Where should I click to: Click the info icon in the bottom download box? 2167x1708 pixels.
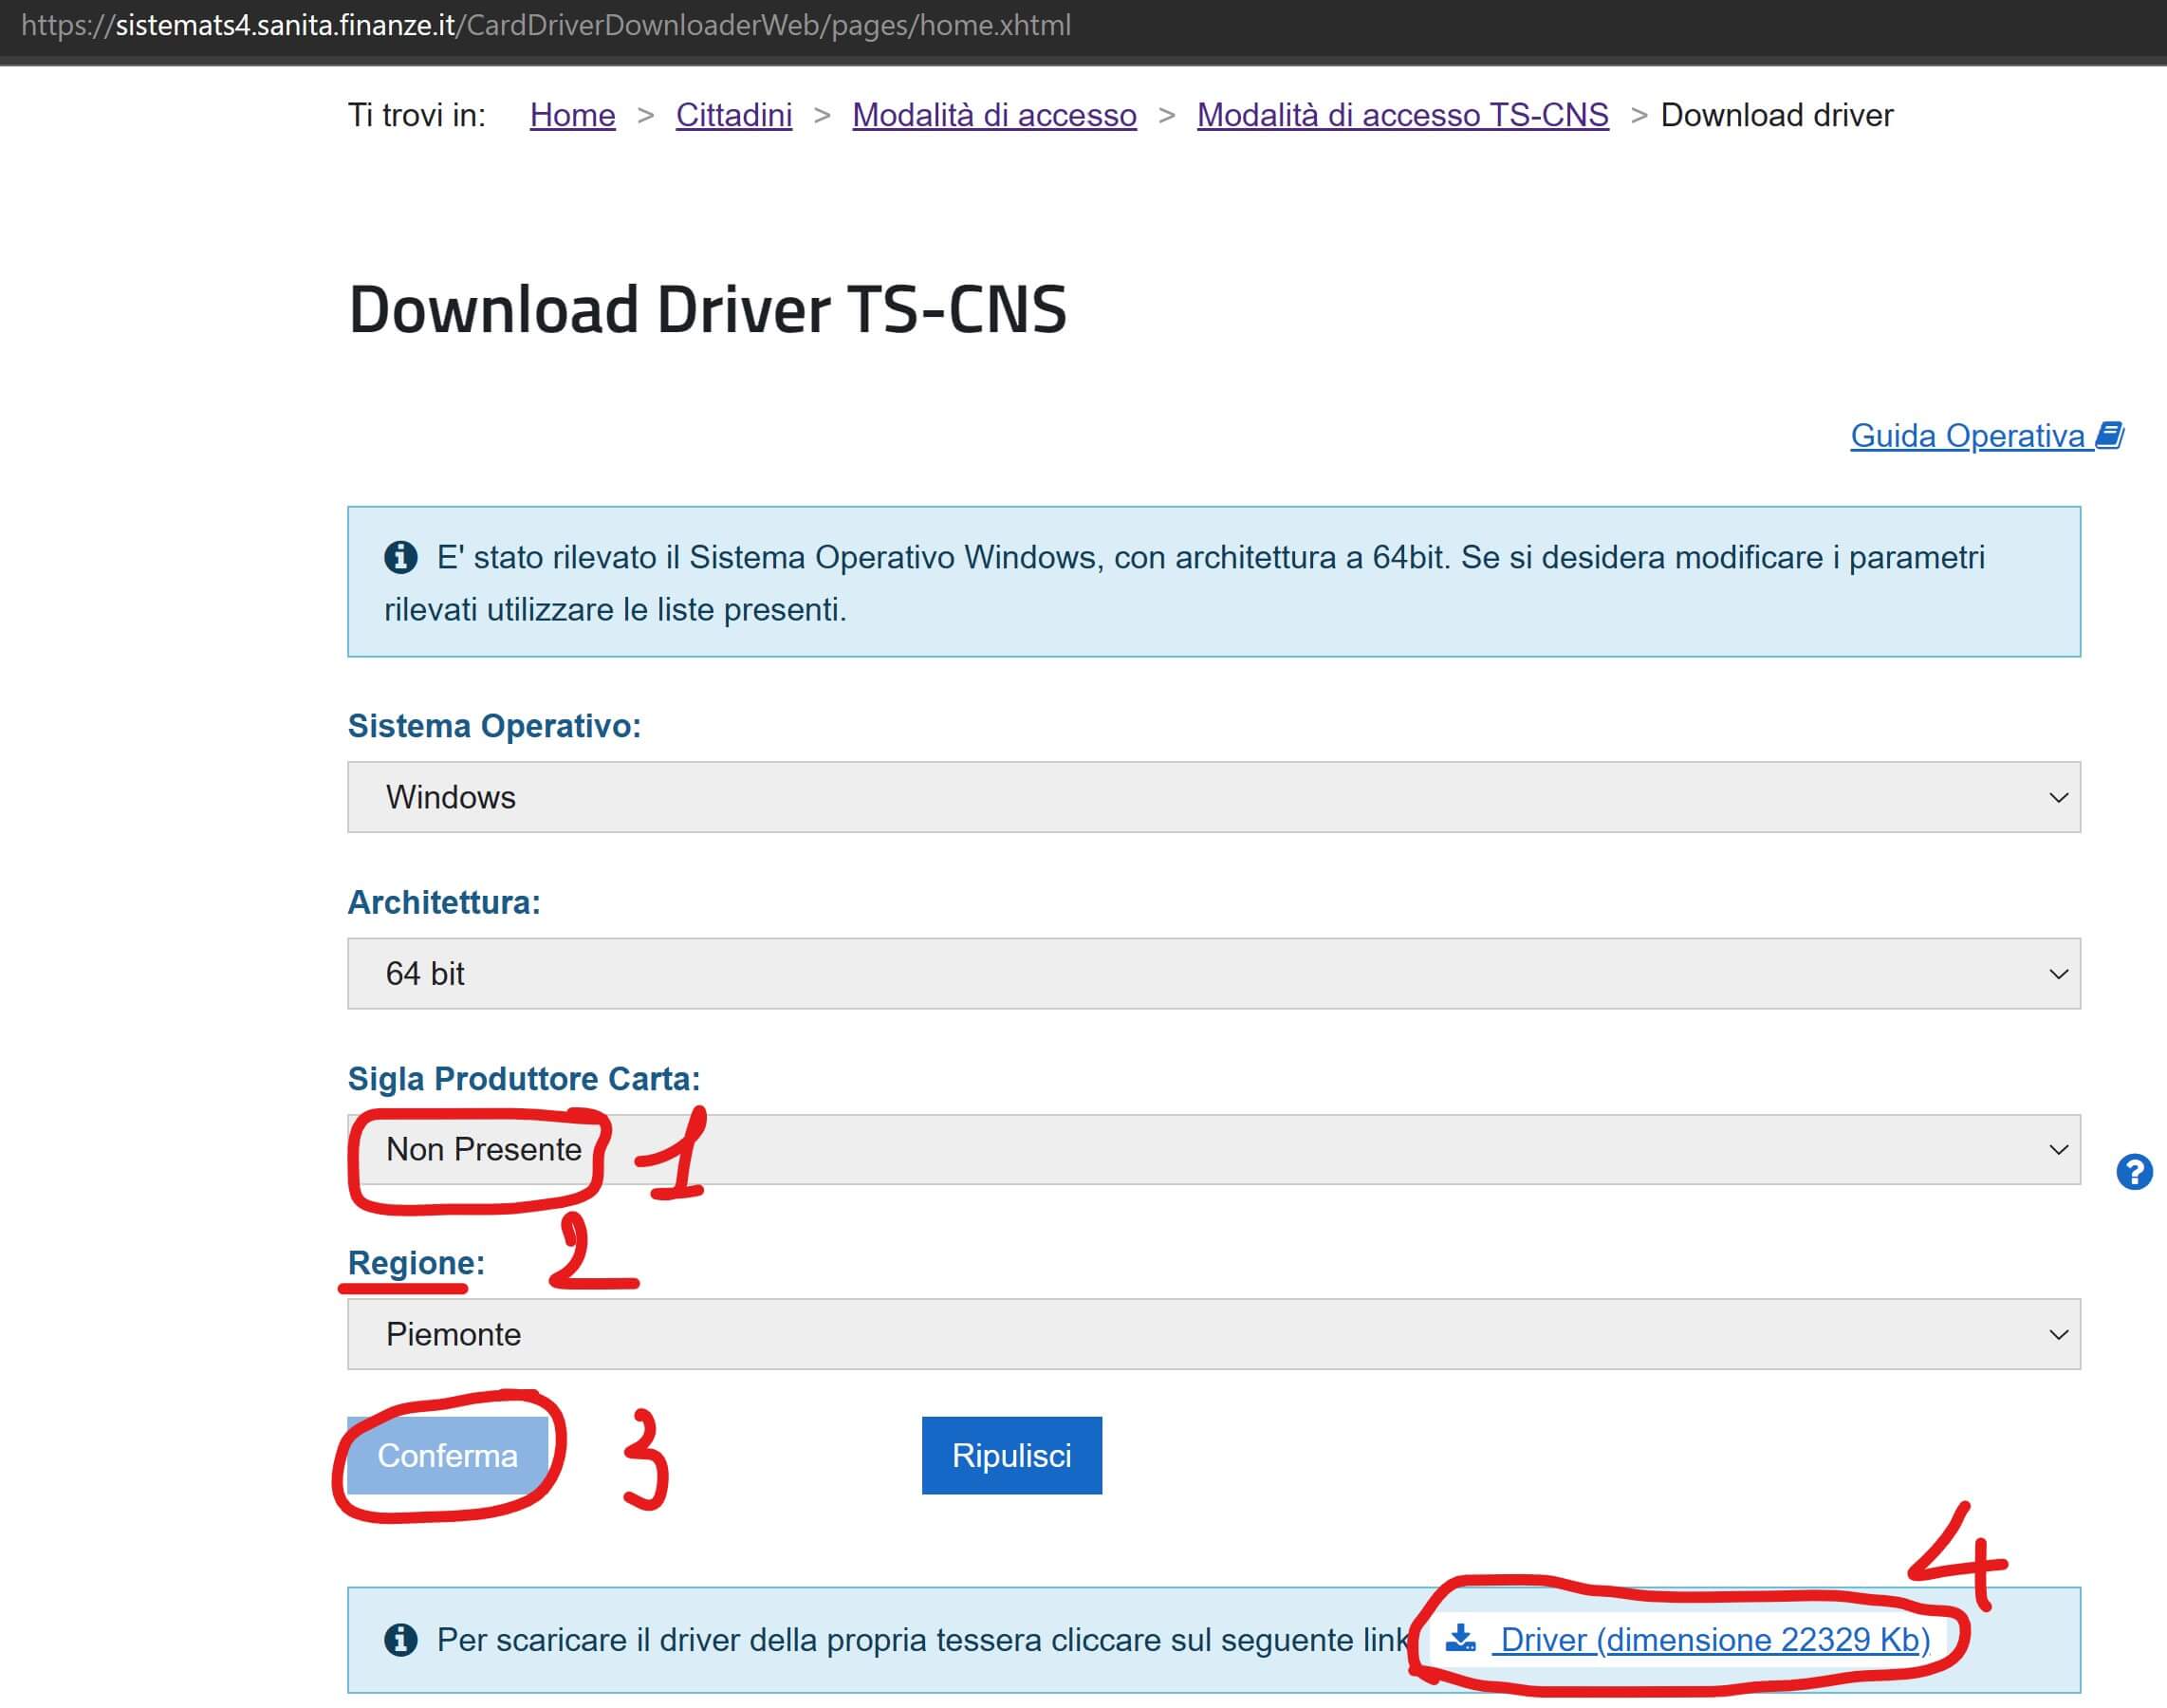[x=401, y=1639]
